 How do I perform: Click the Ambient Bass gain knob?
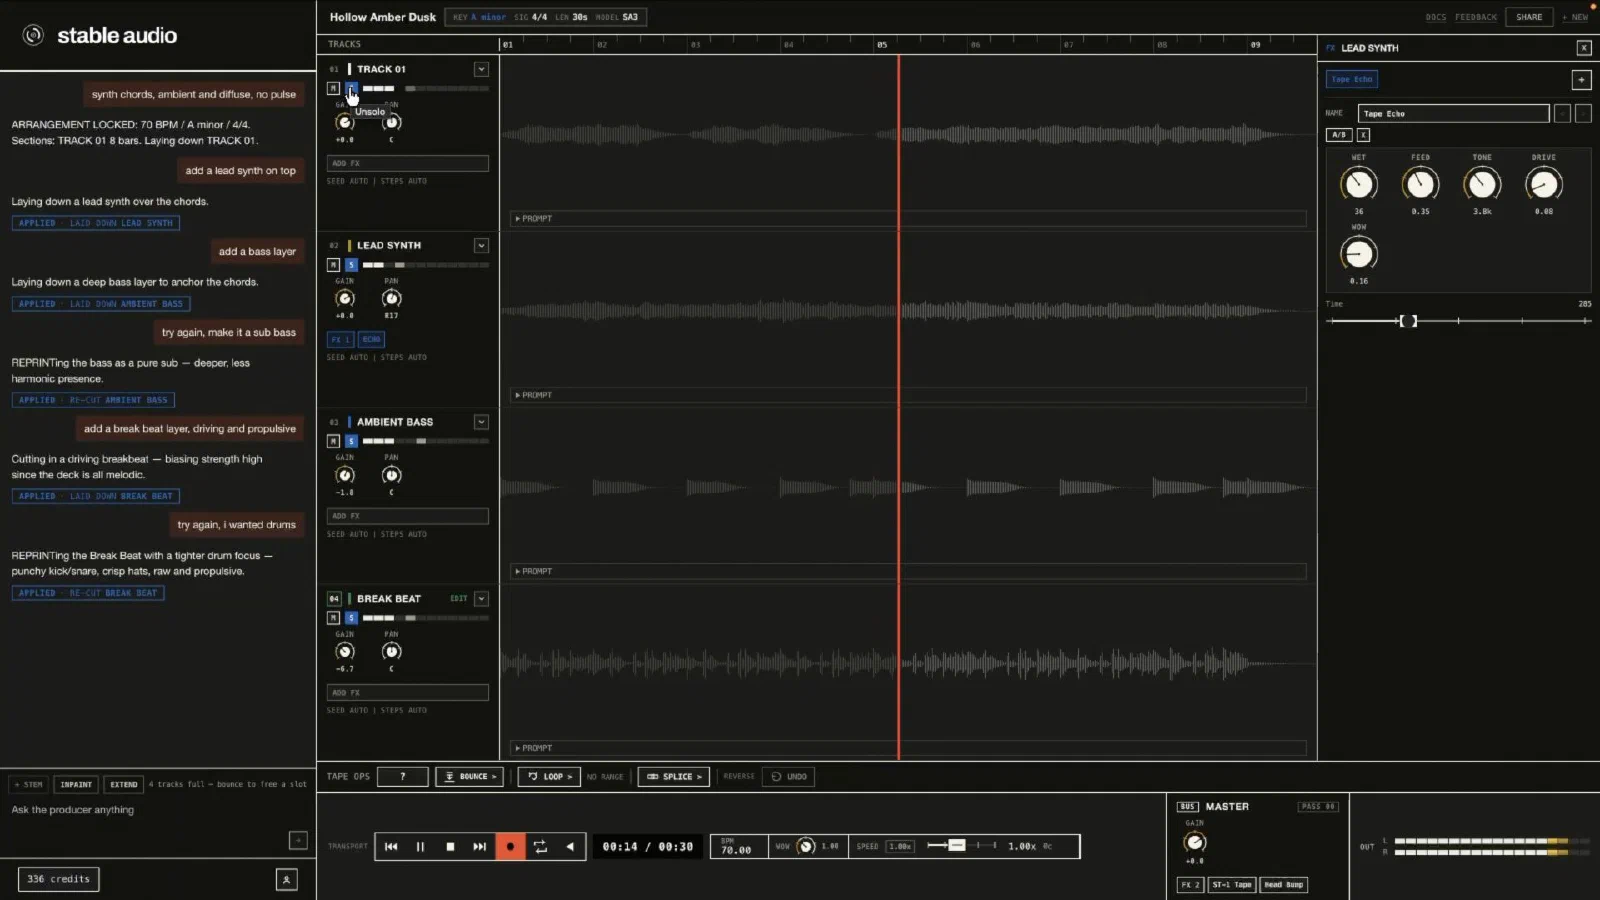[x=345, y=475]
